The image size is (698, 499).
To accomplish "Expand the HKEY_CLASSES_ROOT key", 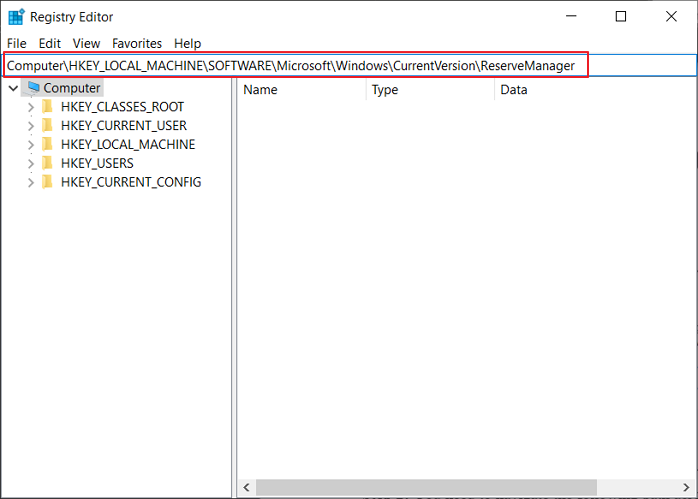I will pos(31,107).
